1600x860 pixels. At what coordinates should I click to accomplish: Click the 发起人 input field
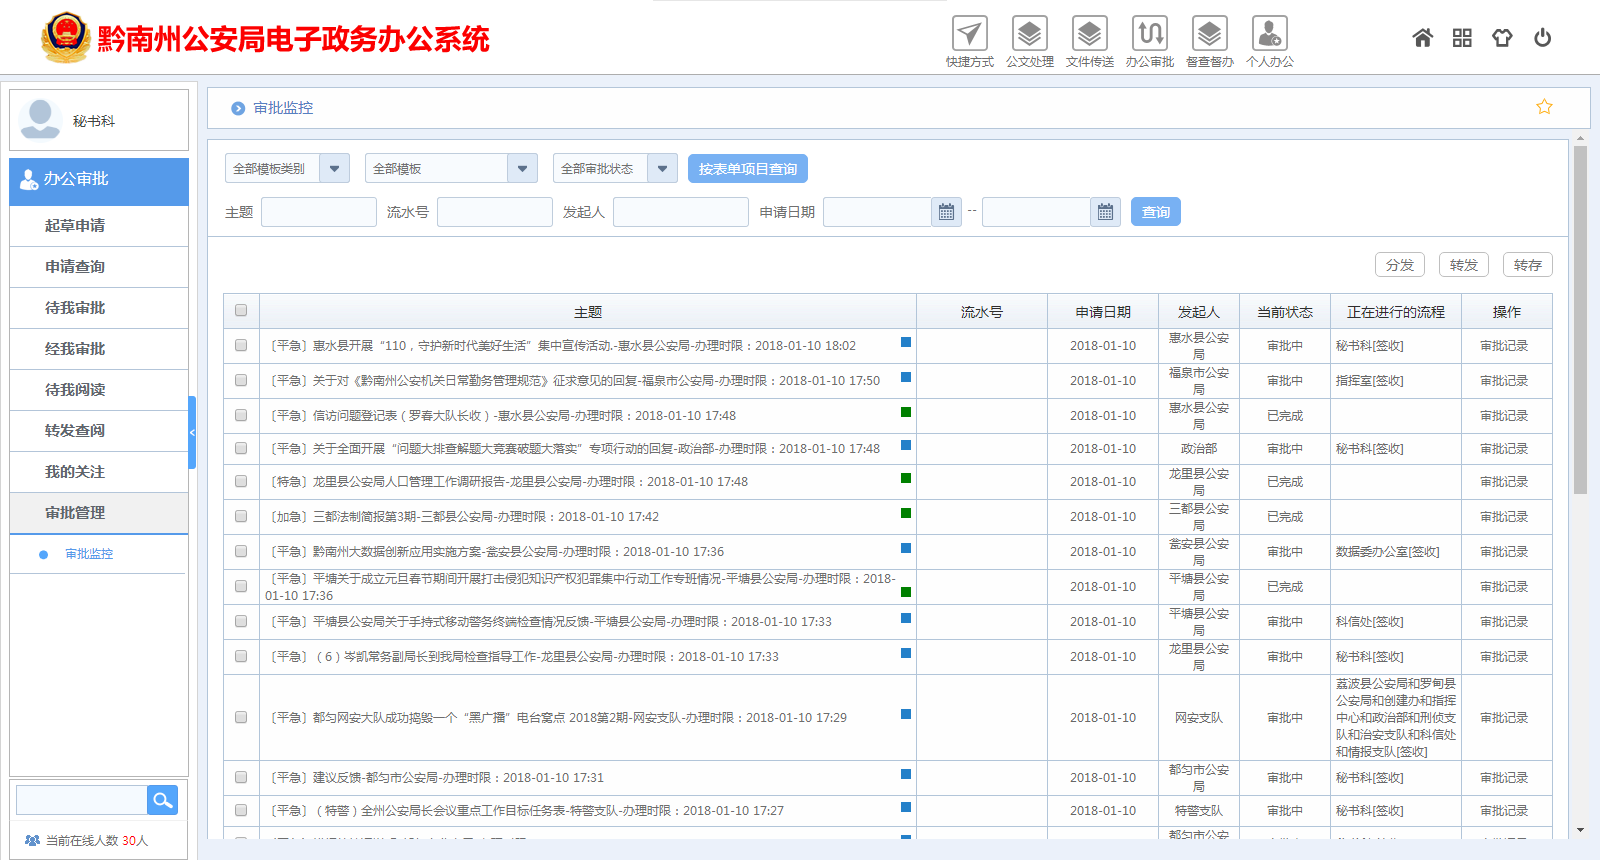(681, 212)
